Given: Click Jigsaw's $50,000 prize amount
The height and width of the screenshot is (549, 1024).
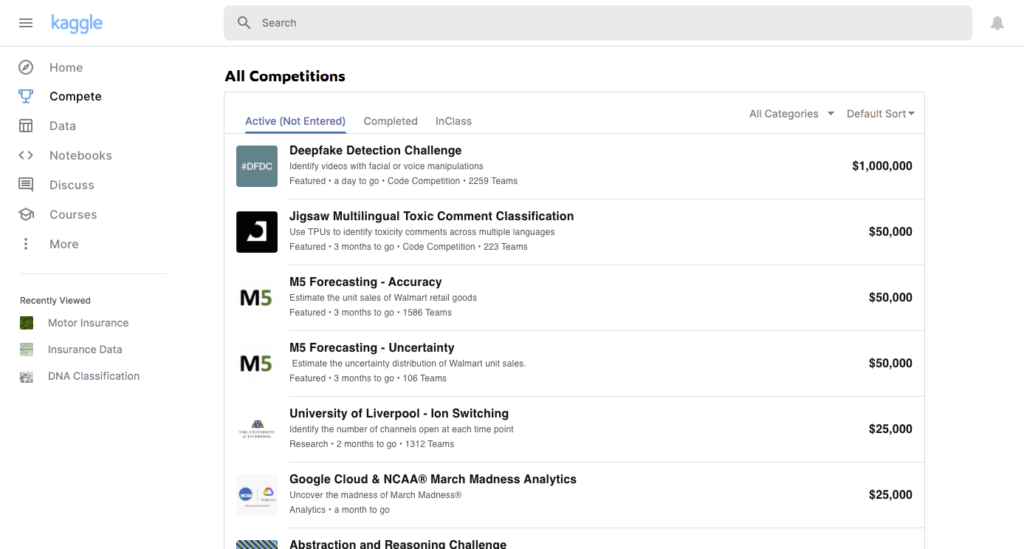Looking at the screenshot, I should (890, 232).
